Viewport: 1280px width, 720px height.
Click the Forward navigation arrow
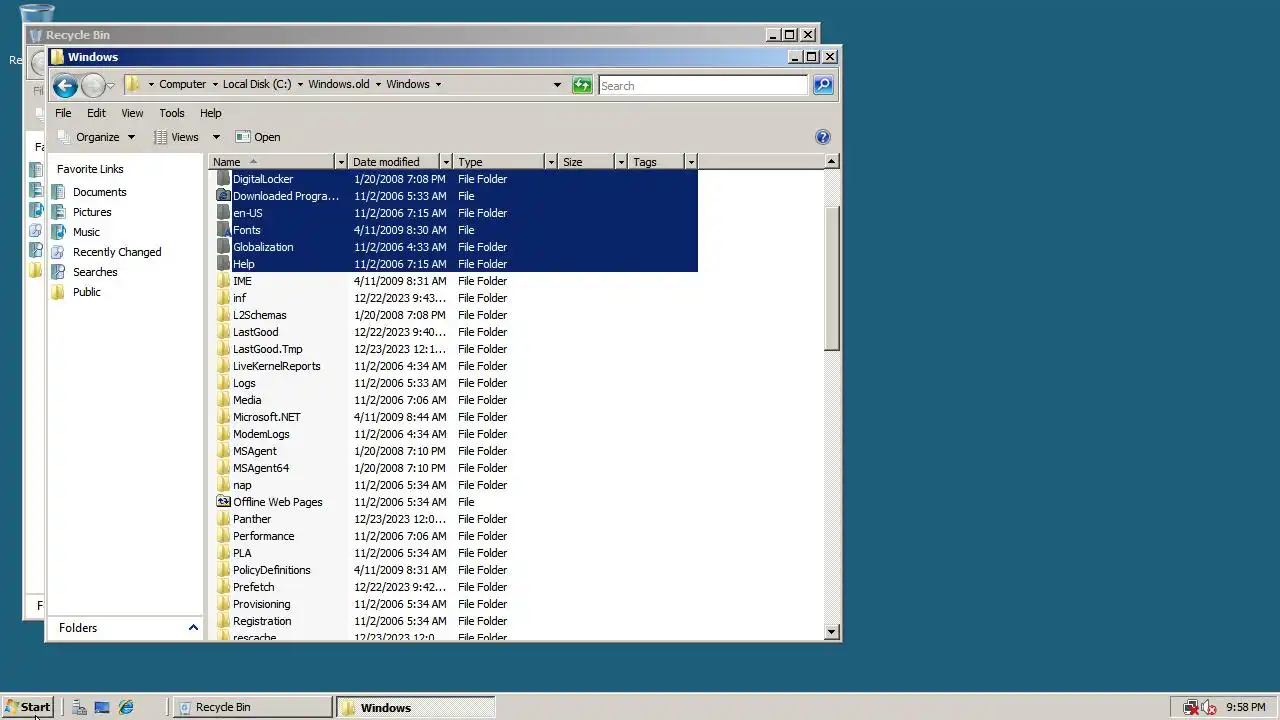93,85
